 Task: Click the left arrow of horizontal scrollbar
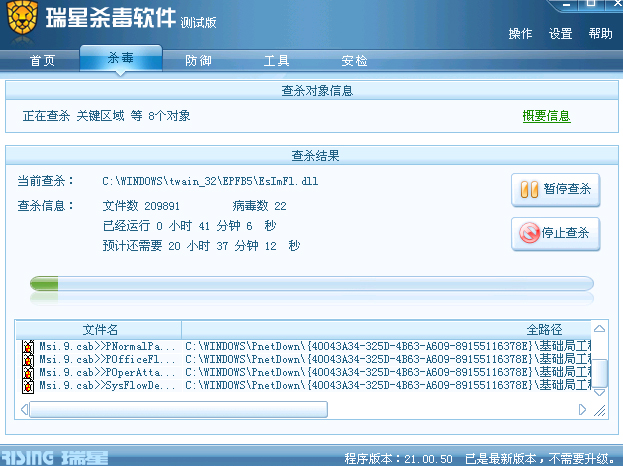coord(24,410)
